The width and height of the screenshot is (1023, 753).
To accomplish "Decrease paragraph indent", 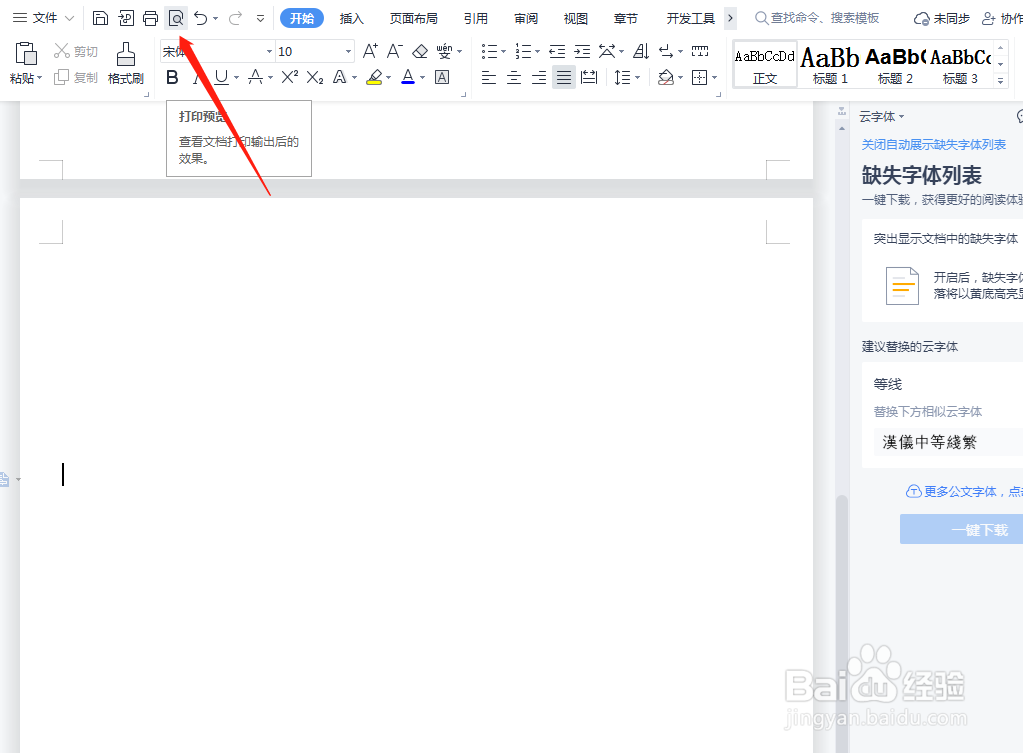I will 557,51.
